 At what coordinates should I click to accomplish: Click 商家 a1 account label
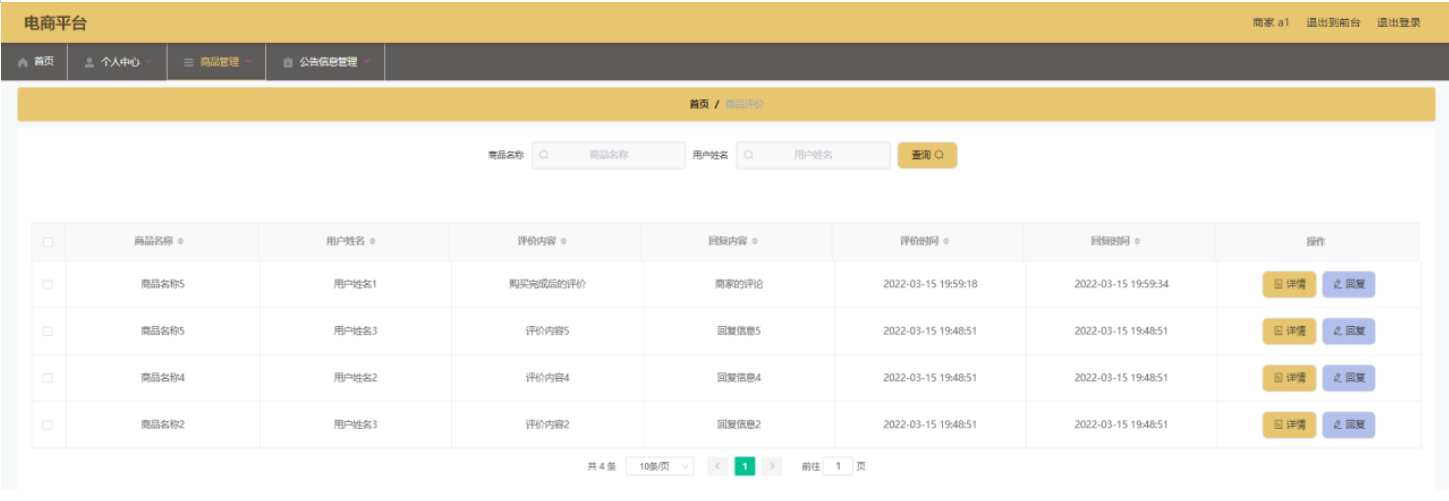(x=1271, y=22)
